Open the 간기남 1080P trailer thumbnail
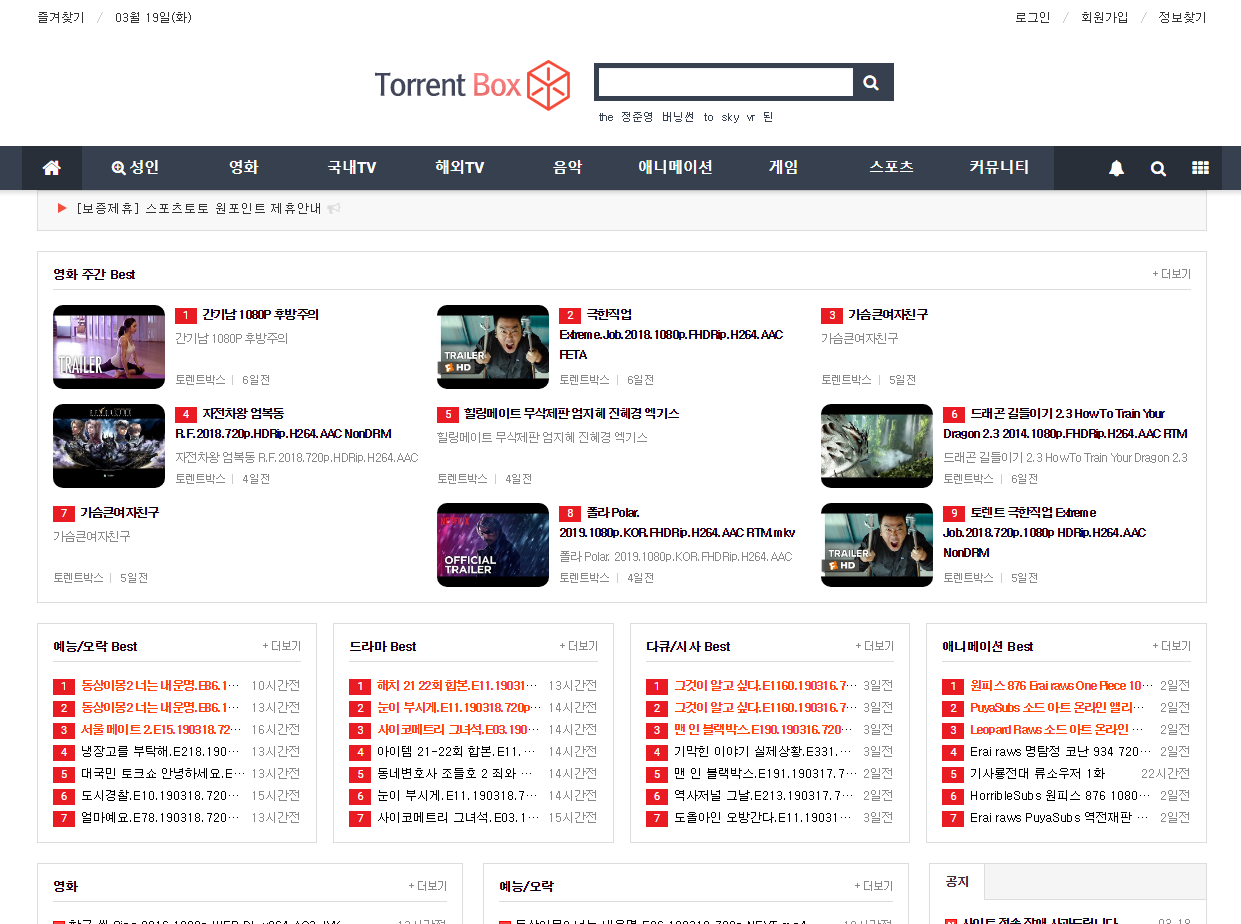The width and height of the screenshot is (1241, 924). [x=109, y=347]
